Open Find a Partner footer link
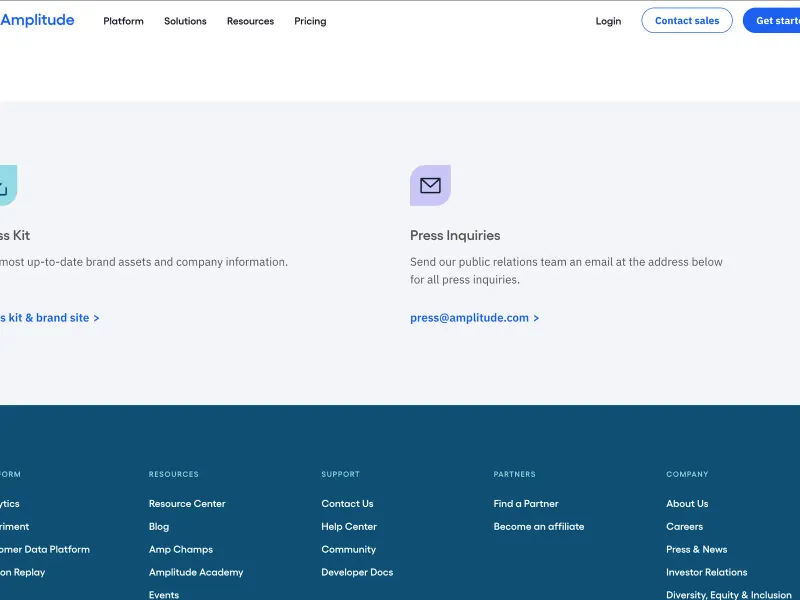800x600 pixels. 526,504
